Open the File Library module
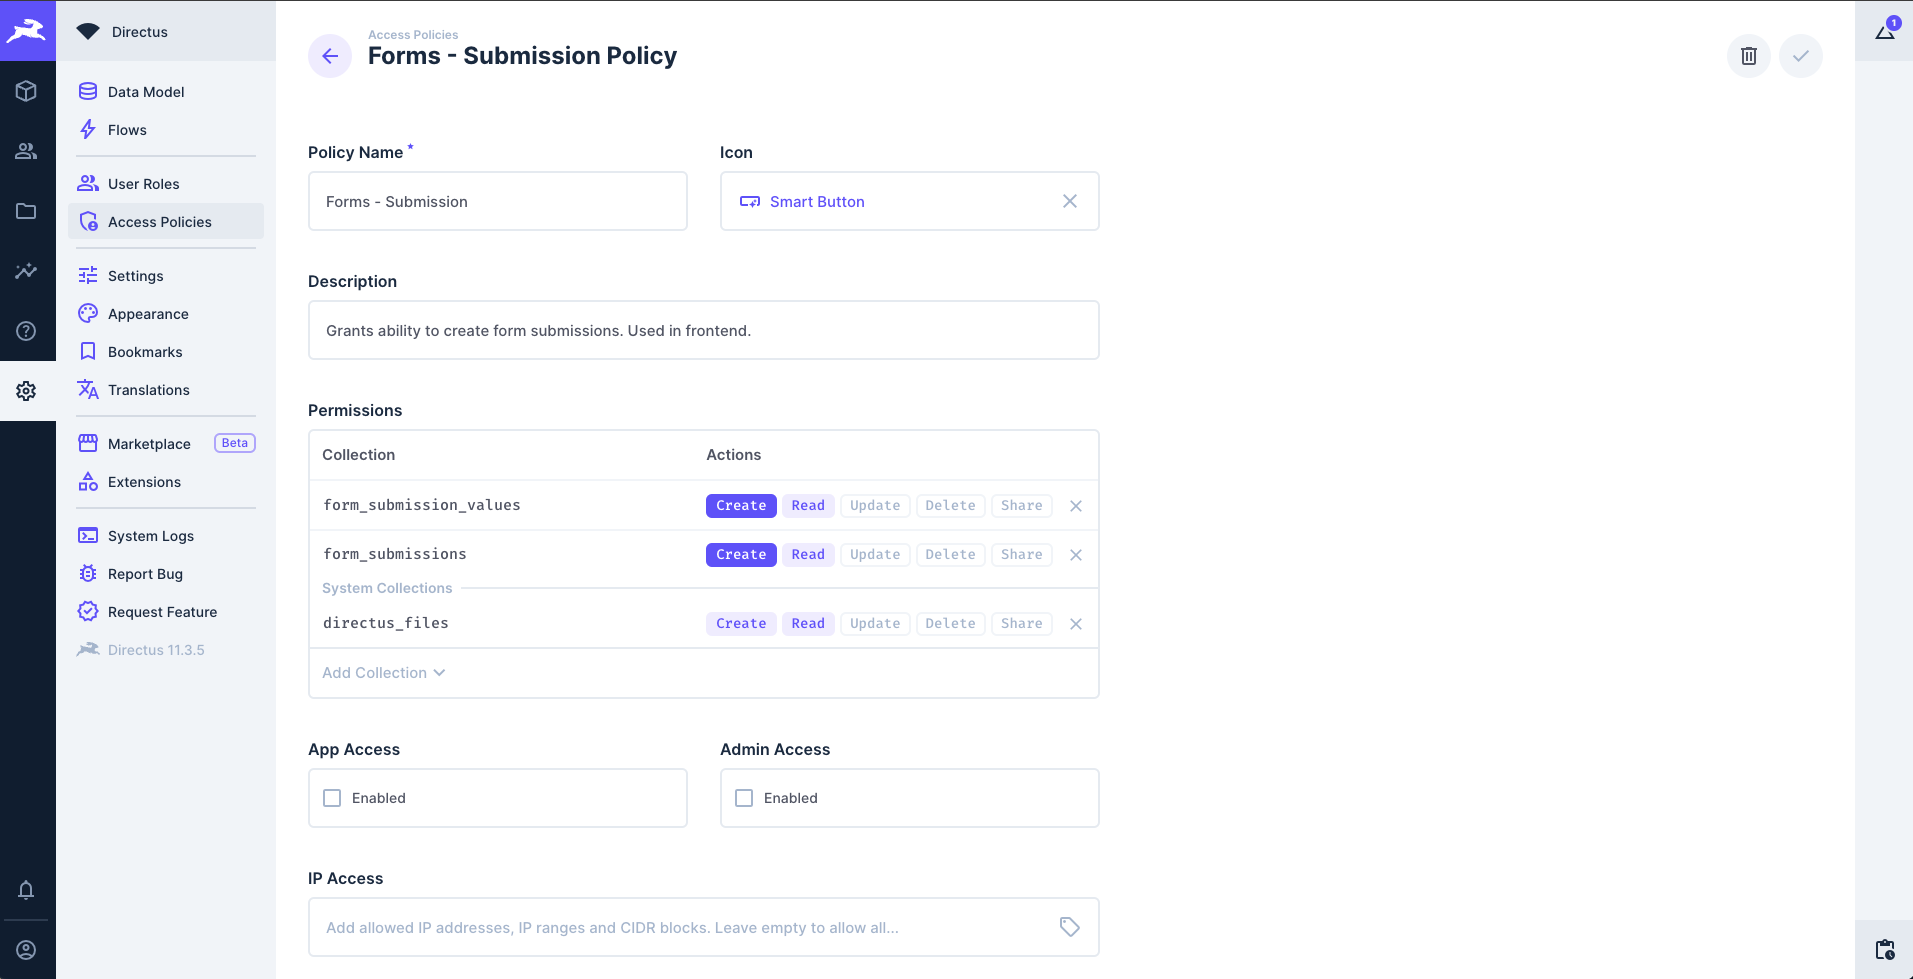 [26, 211]
